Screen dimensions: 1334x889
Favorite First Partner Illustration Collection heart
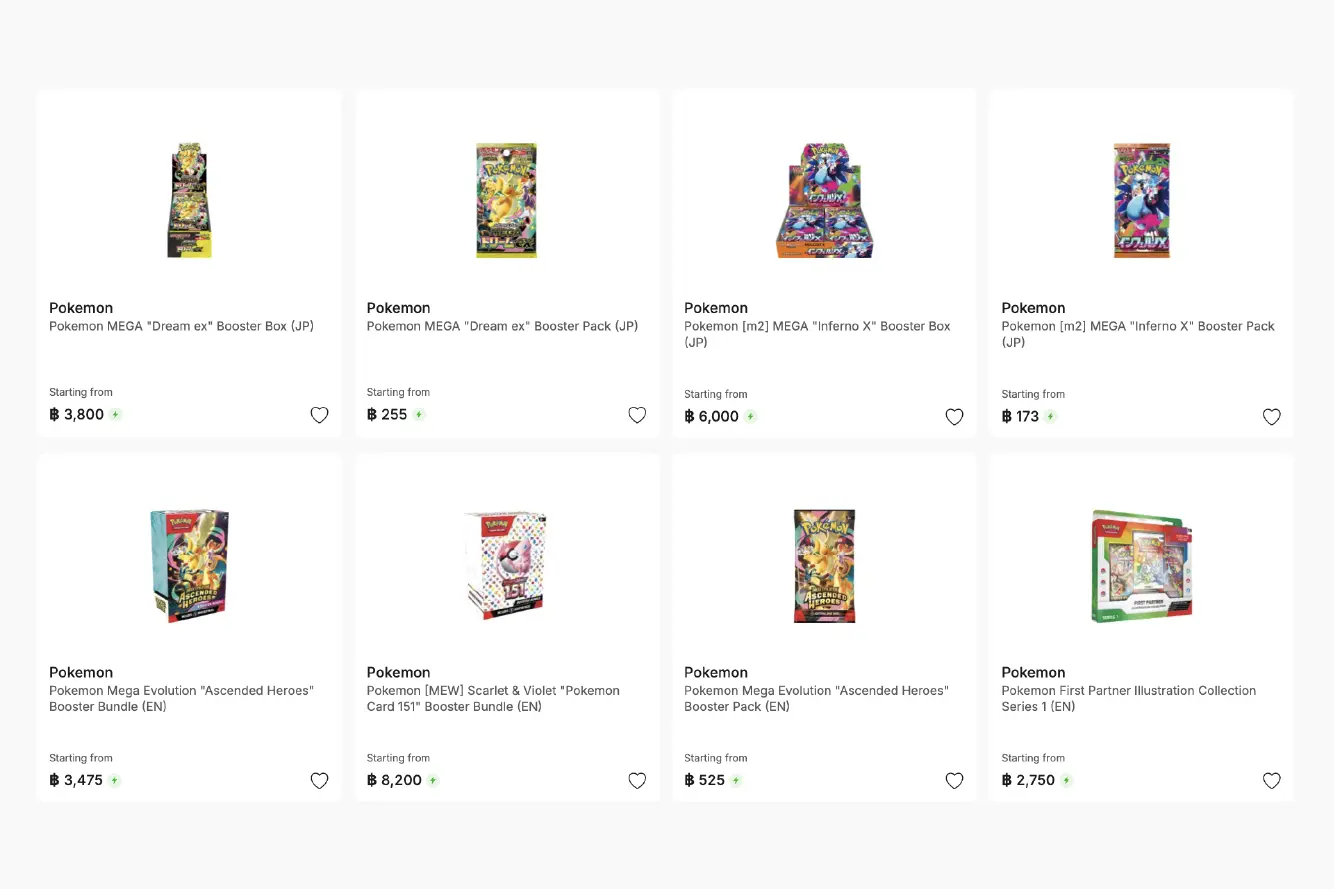[x=1271, y=781]
